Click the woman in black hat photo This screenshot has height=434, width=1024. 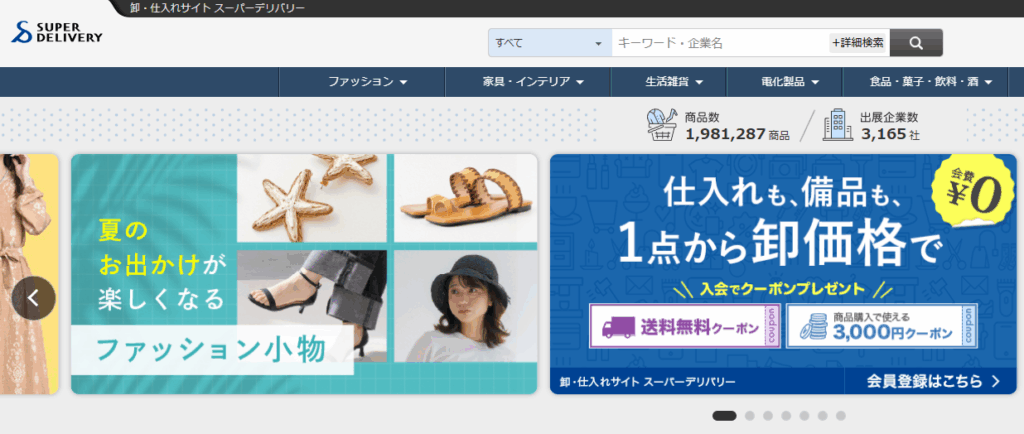pos(466,306)
